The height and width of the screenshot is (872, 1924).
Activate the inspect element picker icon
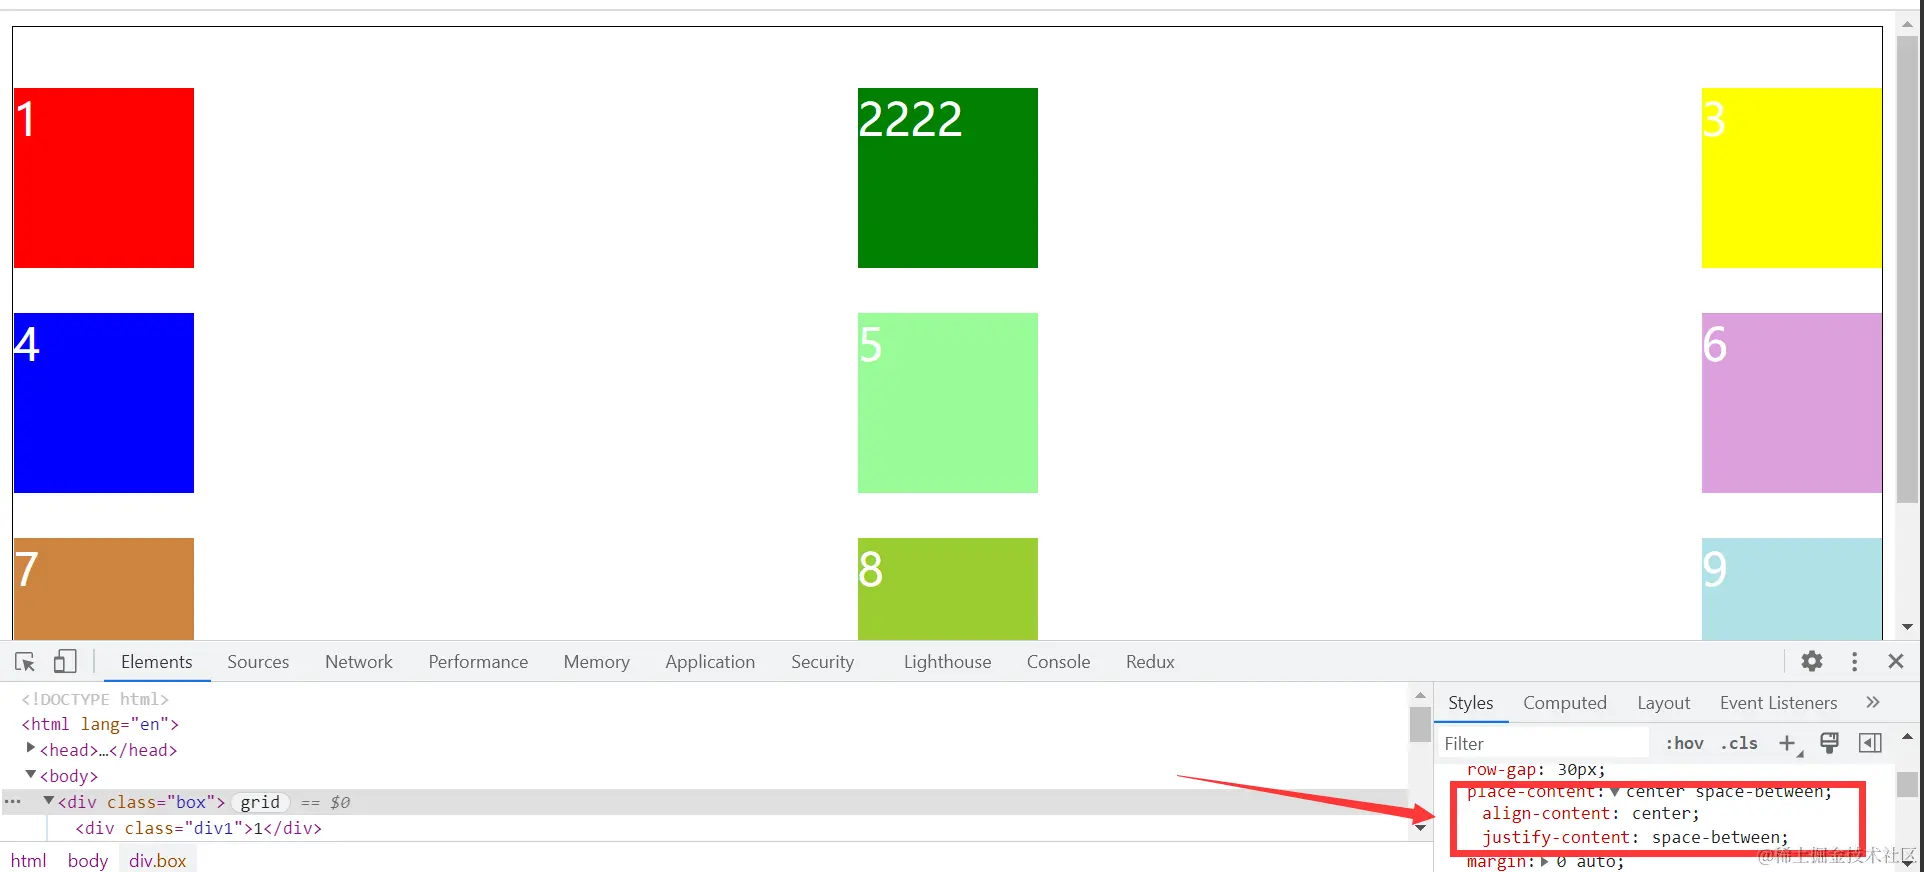click(25, 662)
